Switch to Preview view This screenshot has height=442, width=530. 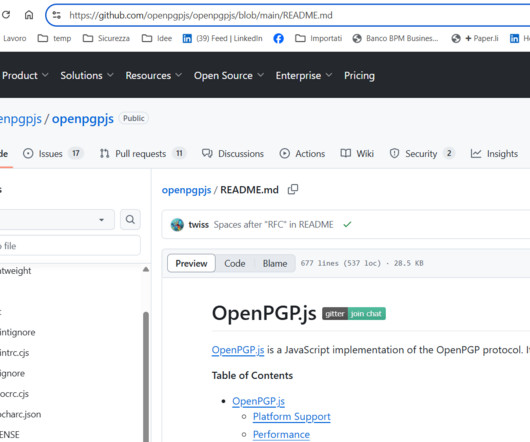point(191,263)
